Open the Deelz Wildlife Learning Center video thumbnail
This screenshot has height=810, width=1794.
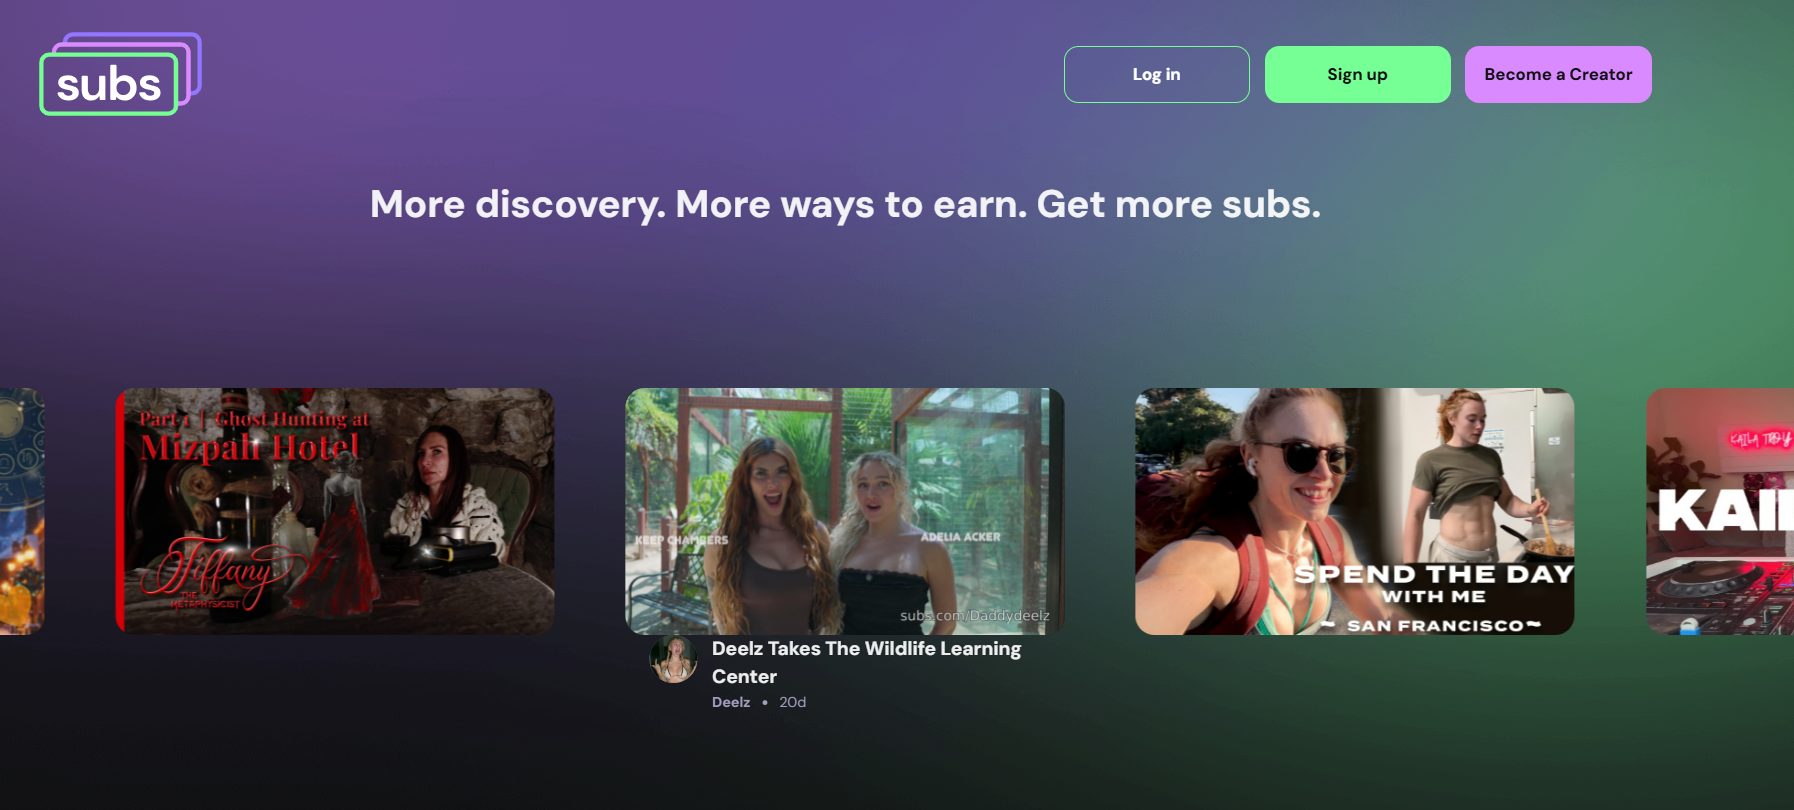point(845,511)
